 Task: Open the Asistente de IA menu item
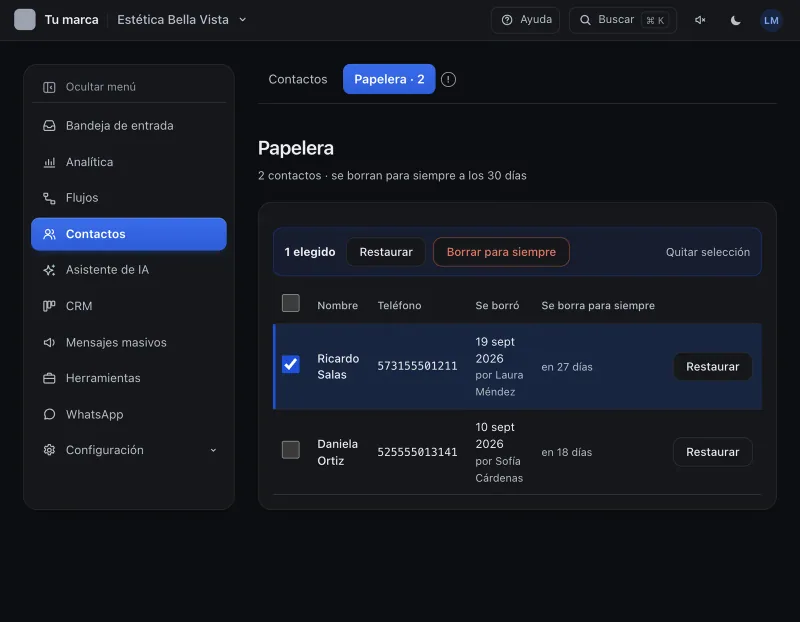pos(129,270)
